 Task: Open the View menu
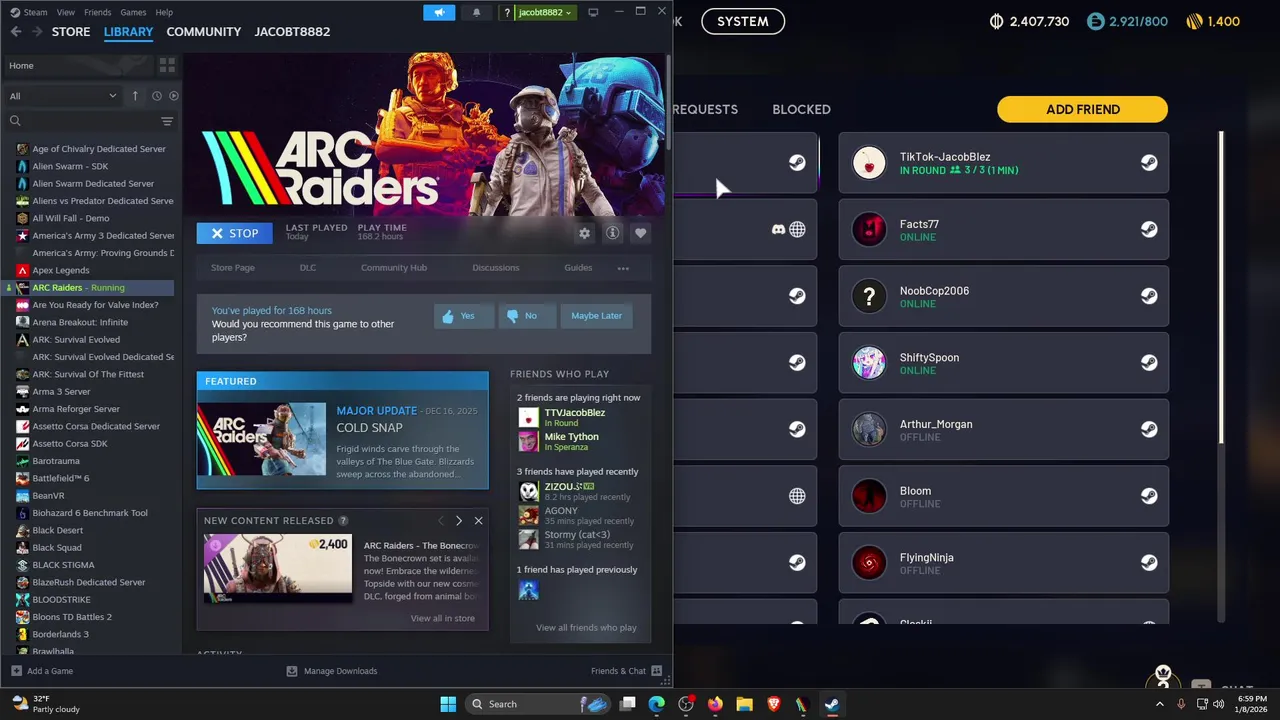pos(65,12)
